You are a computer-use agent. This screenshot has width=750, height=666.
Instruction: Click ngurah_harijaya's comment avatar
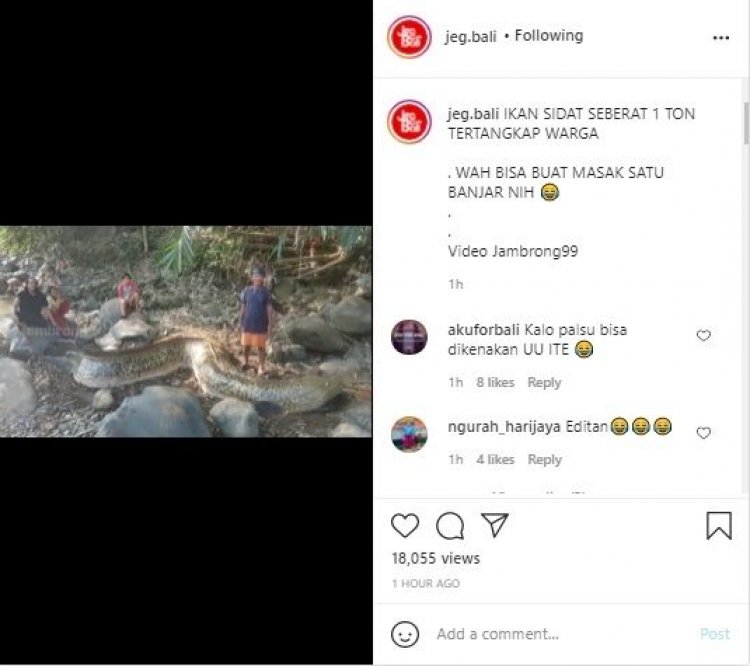(x=409, y=434)
